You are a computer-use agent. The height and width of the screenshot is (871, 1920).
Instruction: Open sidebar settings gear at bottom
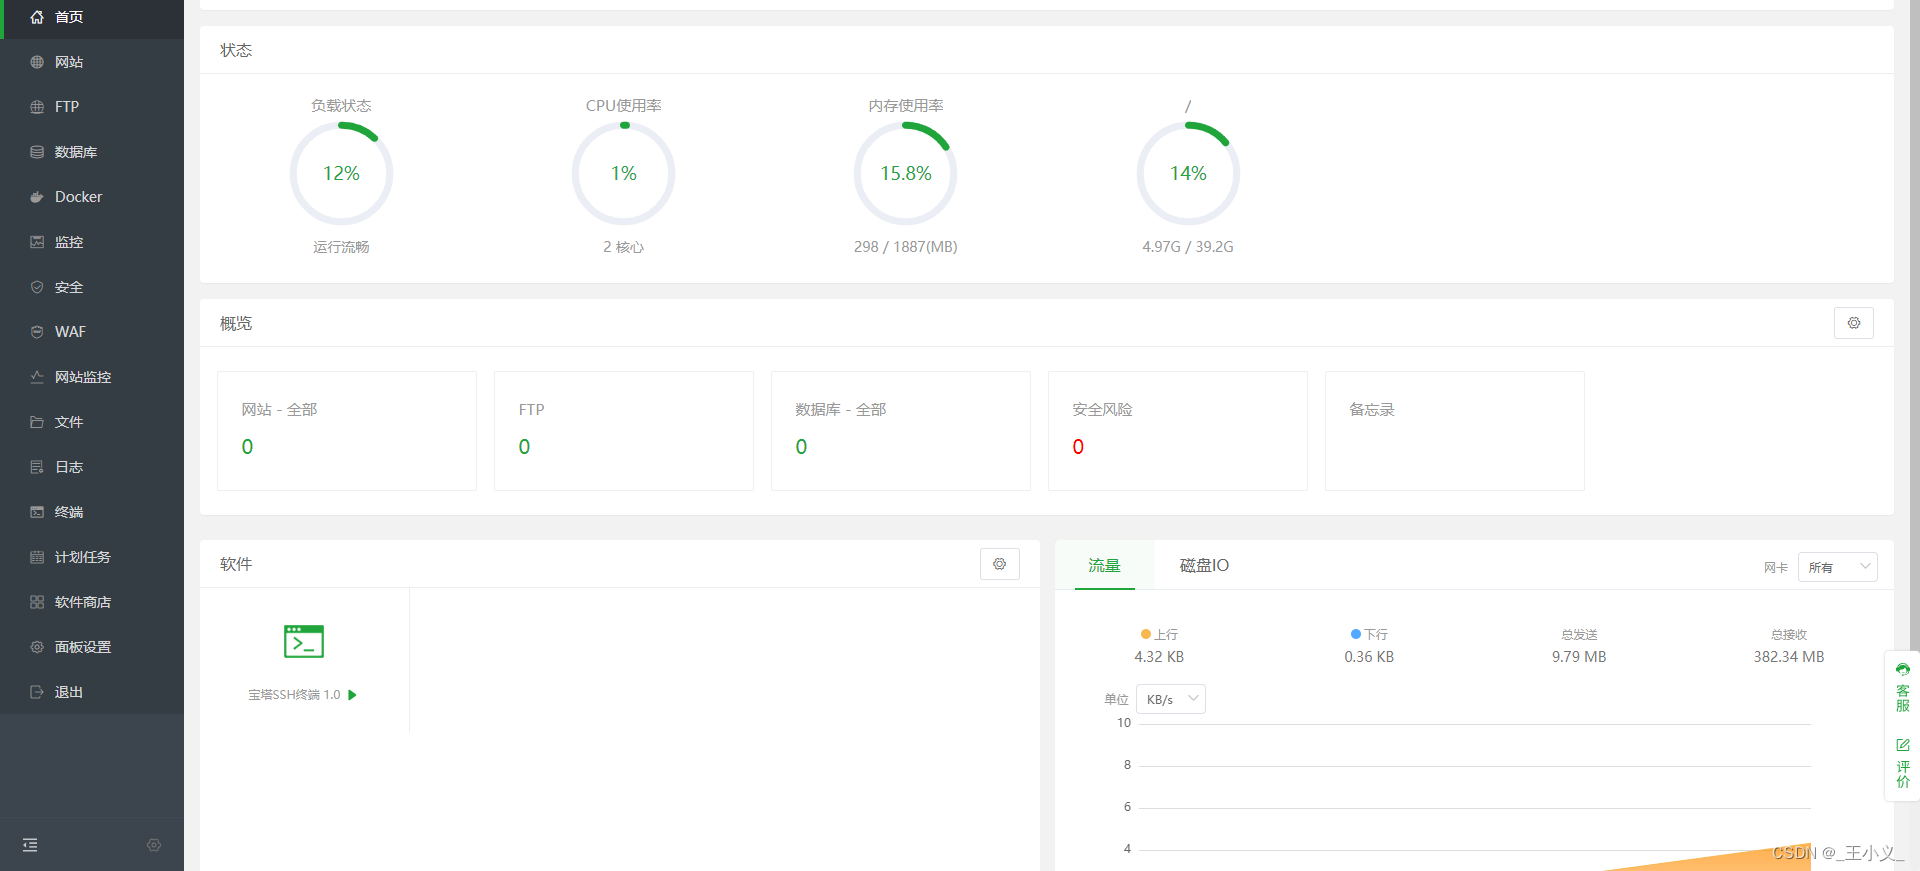point(154,845)
